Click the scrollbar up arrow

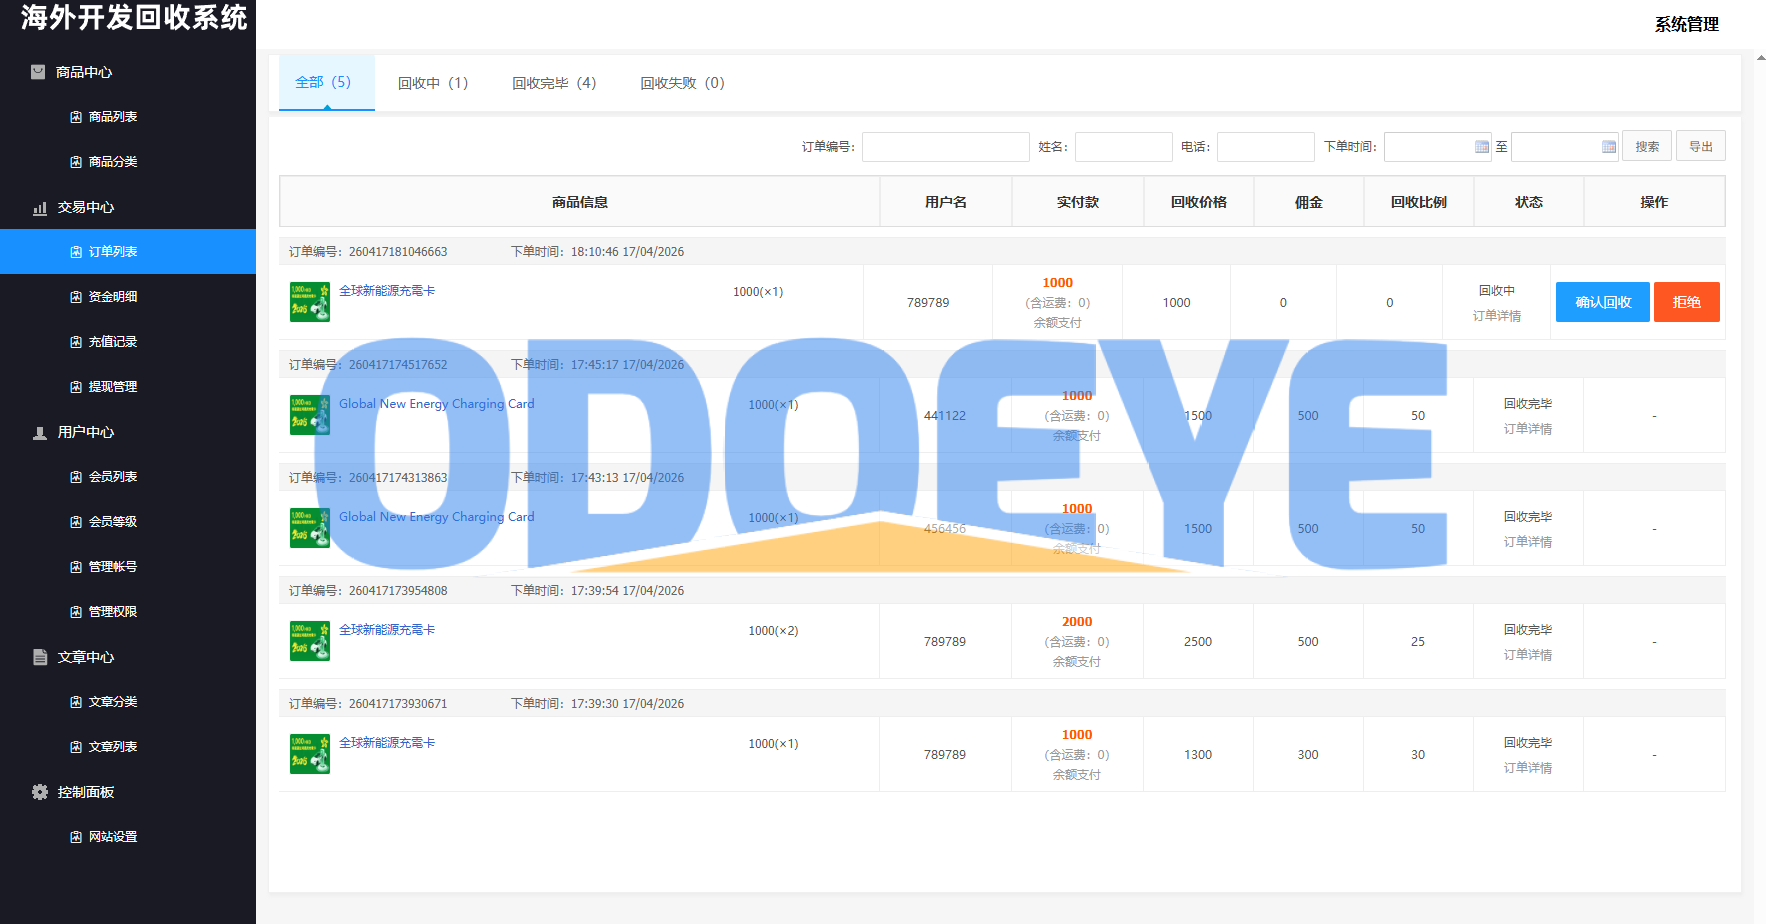pyautogui.click(x=1761, y=59)
